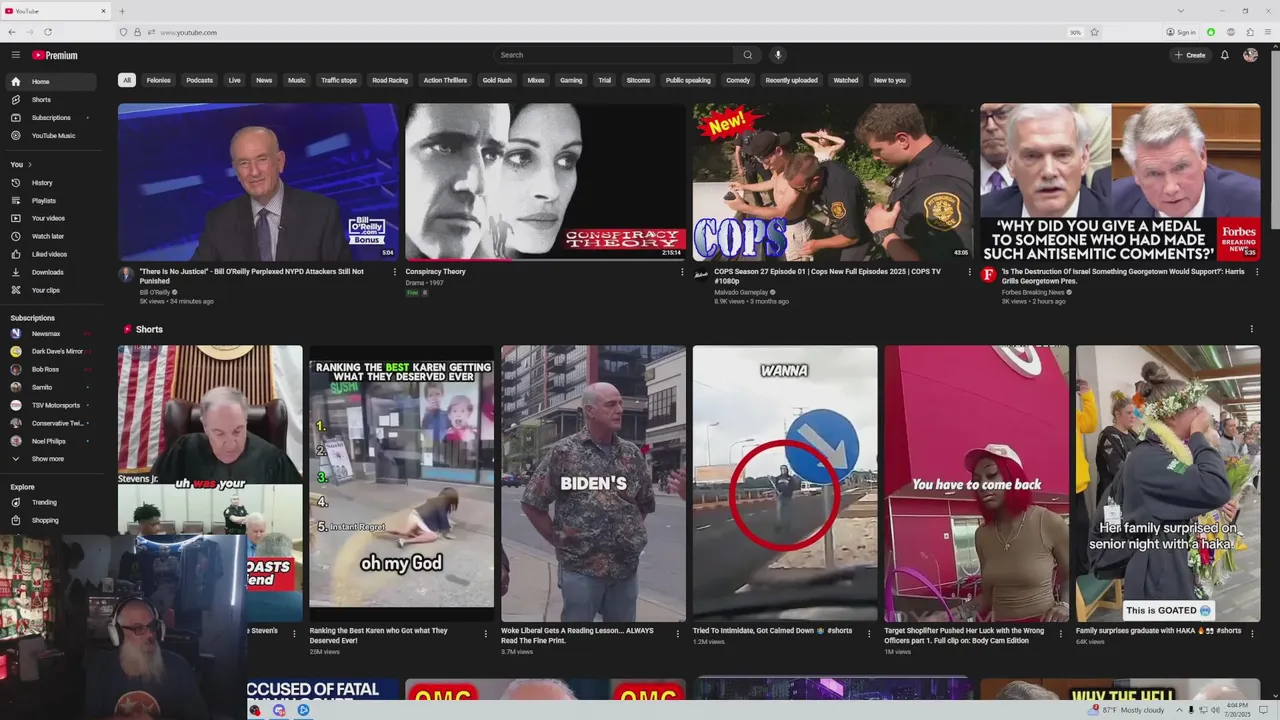
Task: Reload the page in the browser
Action: [x=47, y=32]
